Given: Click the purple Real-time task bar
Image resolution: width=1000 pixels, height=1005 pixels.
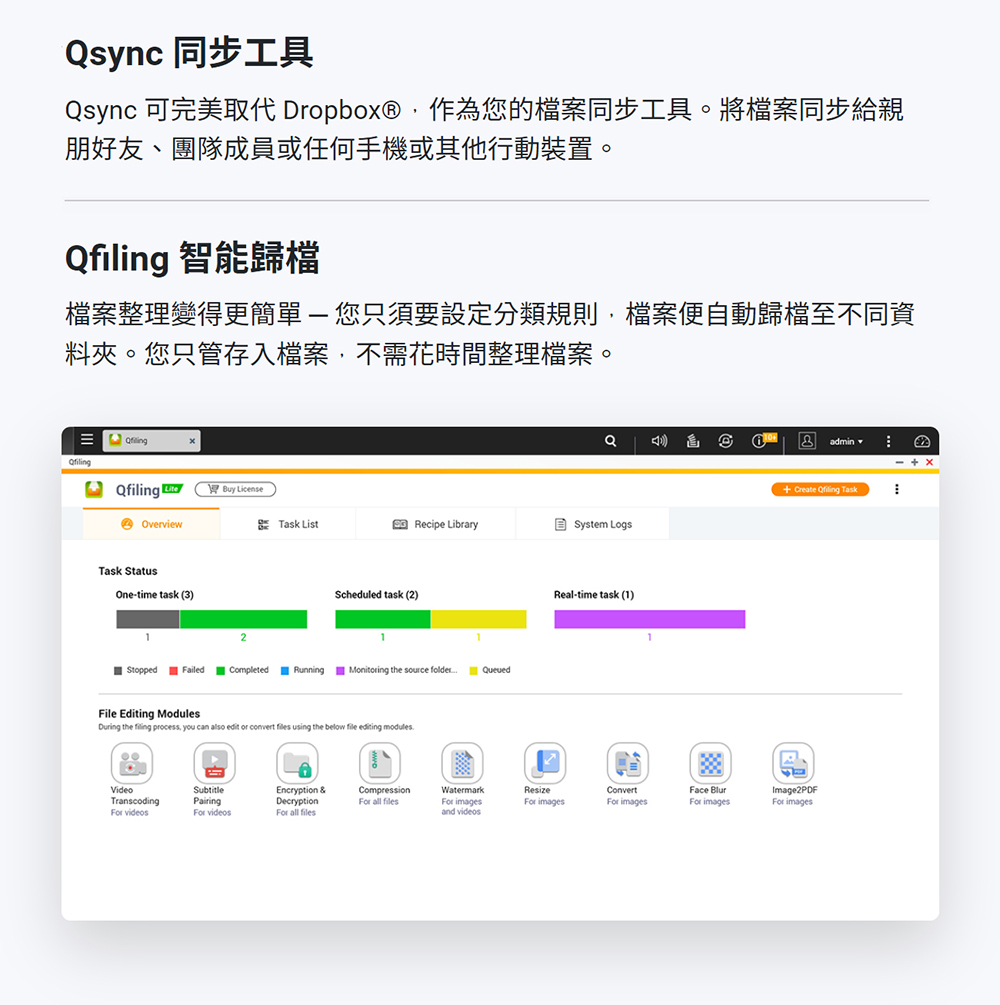Looking at the screenshot, I should tap(650, 619).
